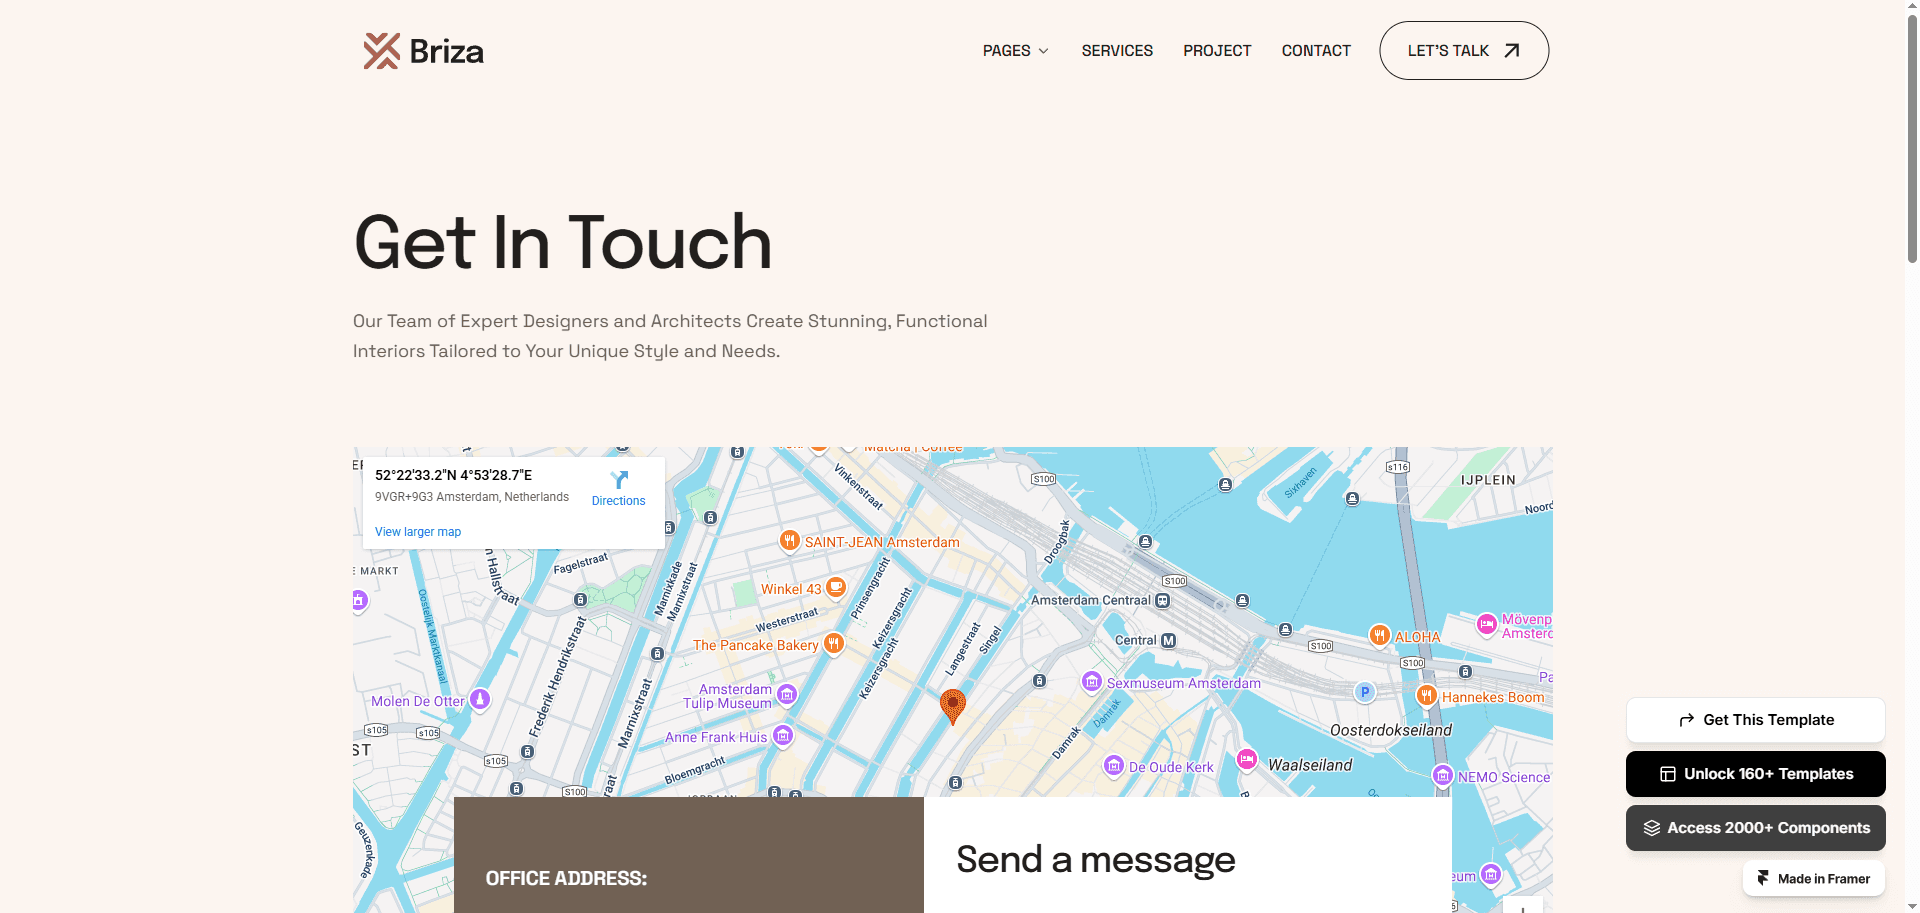Click the layers icon on Access Components
This screenshot has height=913, width=1920.
[1652, 828]
